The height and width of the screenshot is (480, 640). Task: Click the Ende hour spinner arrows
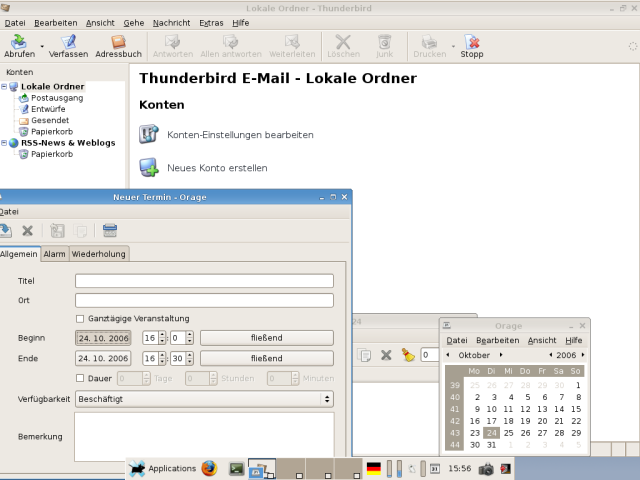(162, 358)
